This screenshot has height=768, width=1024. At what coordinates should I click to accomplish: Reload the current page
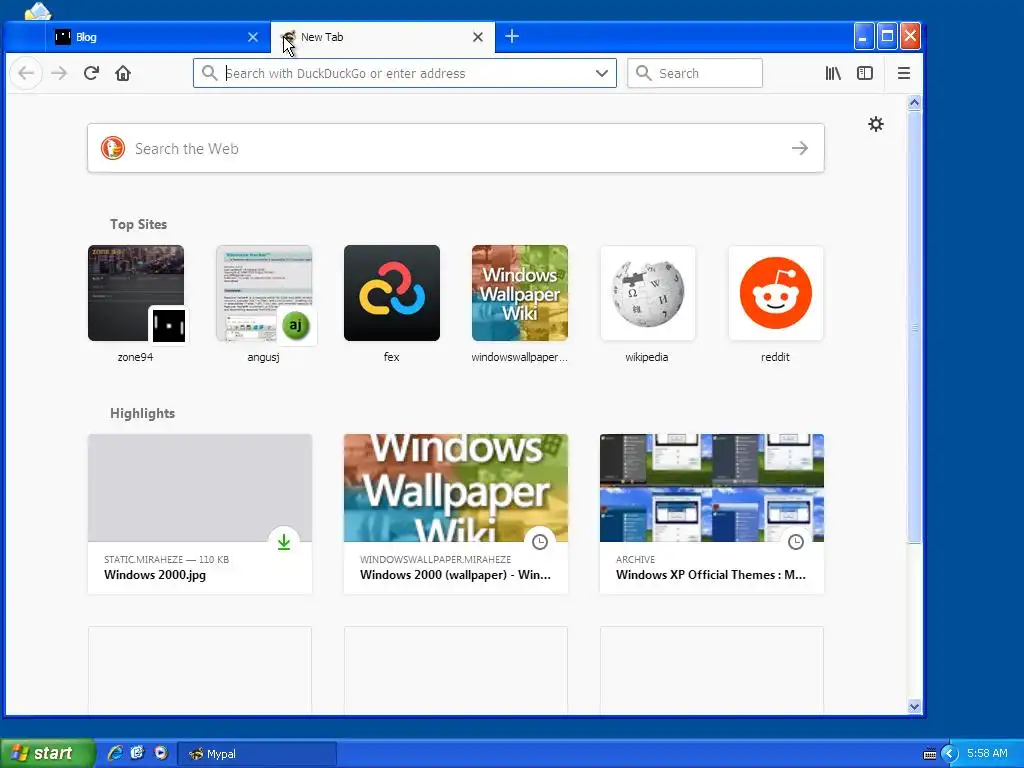point(91,73)
